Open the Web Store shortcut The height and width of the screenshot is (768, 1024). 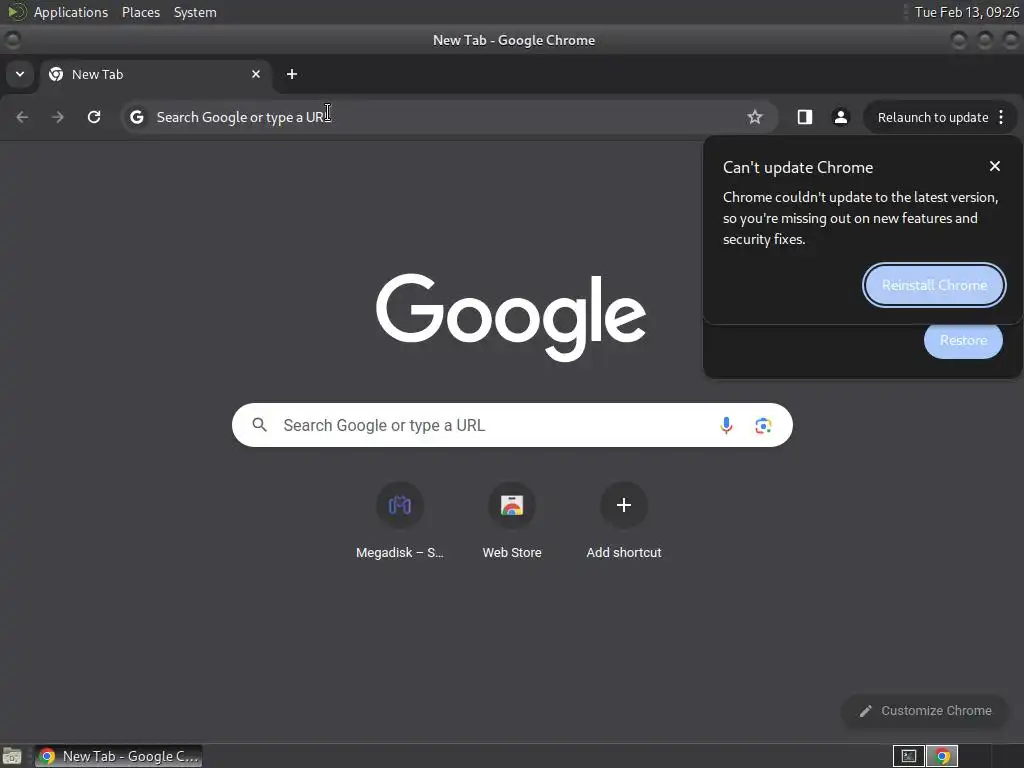(x=512, y=520)
